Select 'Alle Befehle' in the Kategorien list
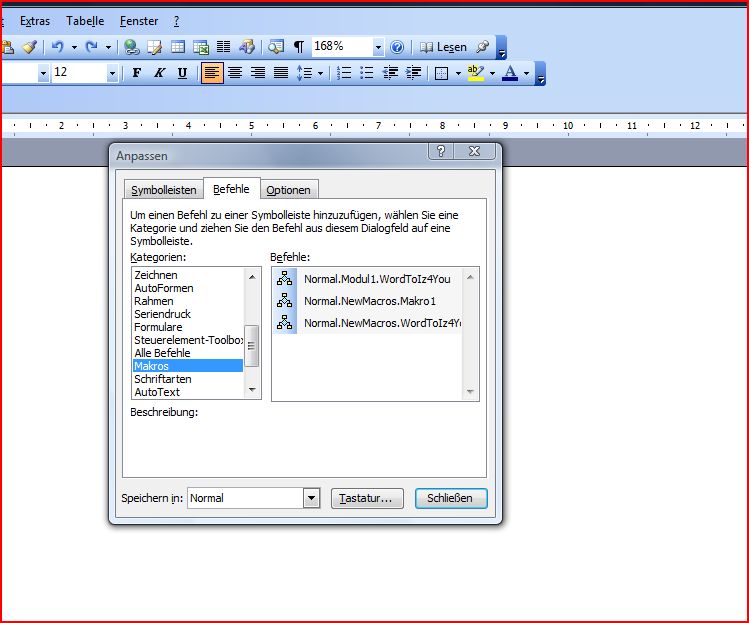Viewport: 749px width, 623px height. pos(162,353)
